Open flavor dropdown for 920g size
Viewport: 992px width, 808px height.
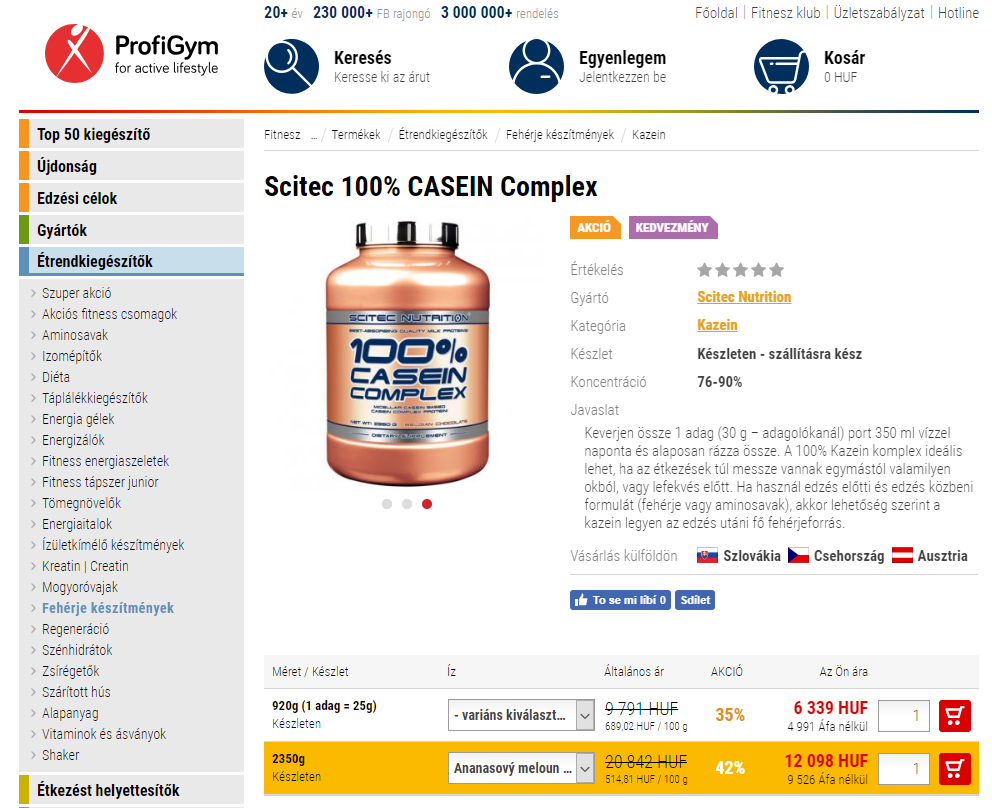coord(522,715)
